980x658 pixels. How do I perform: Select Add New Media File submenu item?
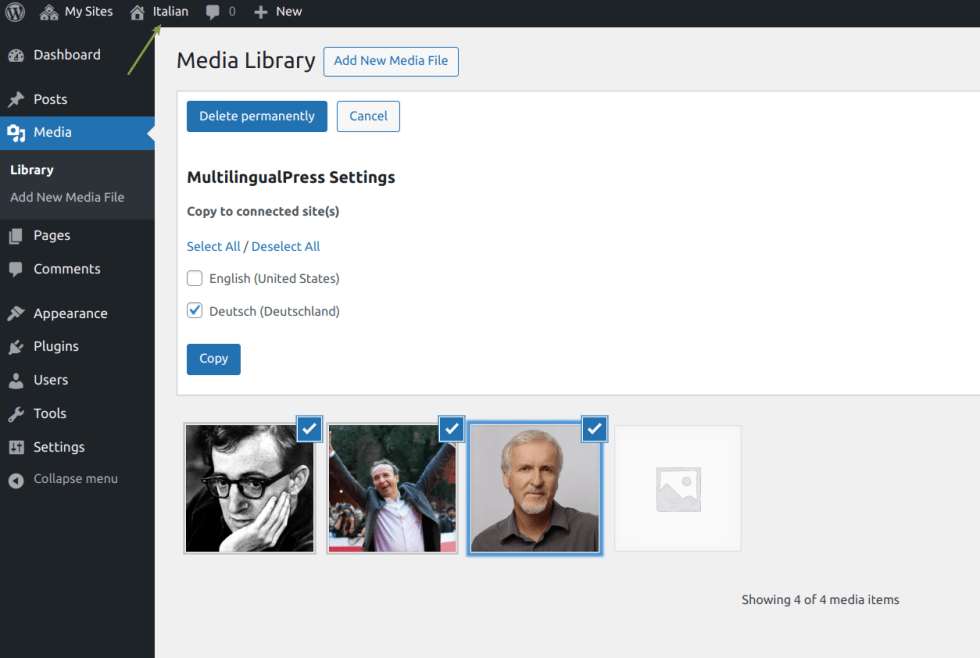tap(67, 197)
